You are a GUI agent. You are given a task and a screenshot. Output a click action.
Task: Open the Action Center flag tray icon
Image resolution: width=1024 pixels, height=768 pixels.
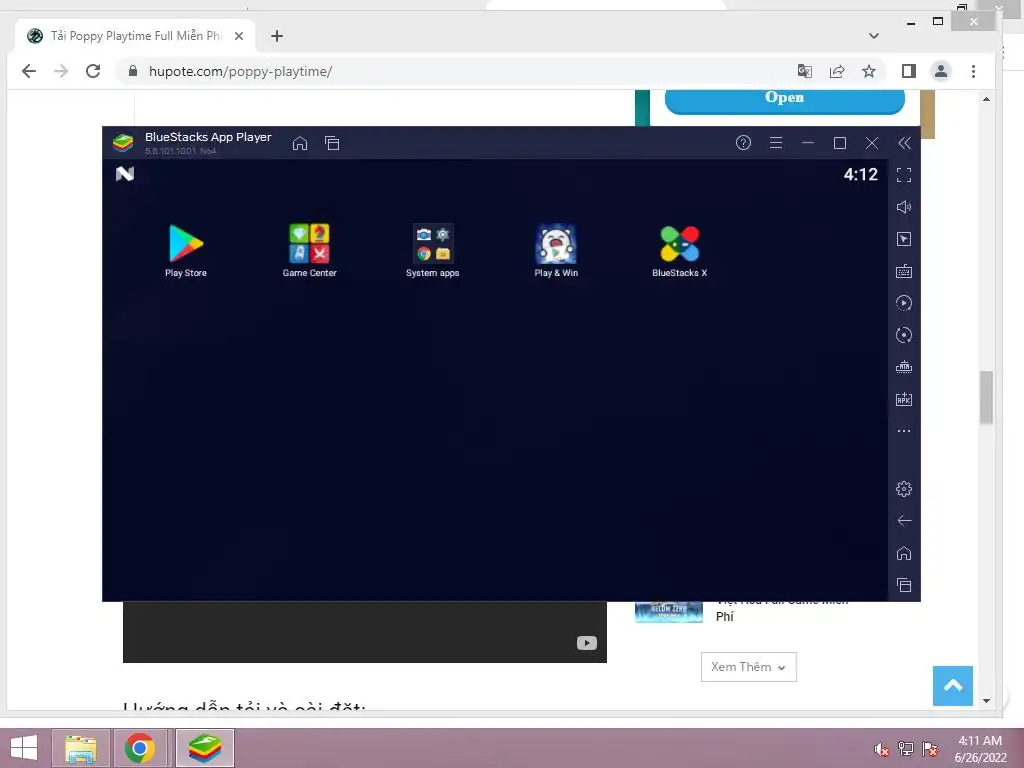[930, 749]
